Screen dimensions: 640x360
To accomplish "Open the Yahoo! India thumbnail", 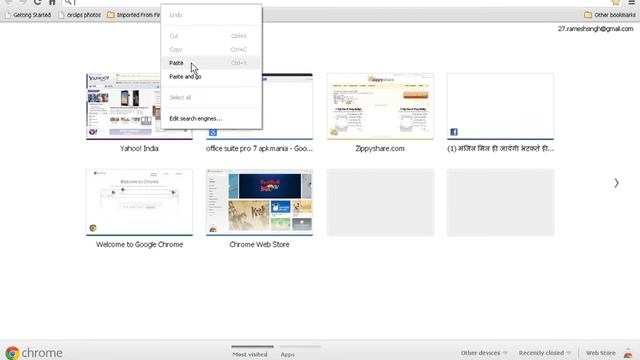I will pos(139,107).
